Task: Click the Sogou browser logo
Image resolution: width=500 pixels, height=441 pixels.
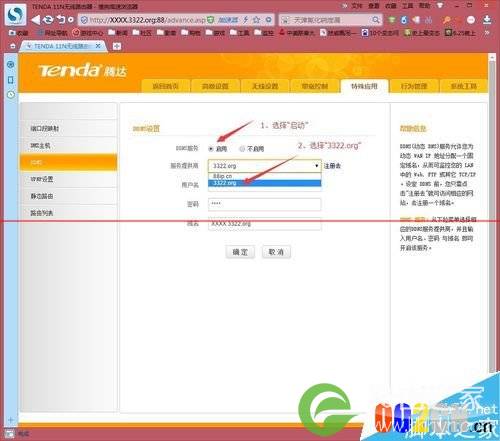Action: (16, 14)
